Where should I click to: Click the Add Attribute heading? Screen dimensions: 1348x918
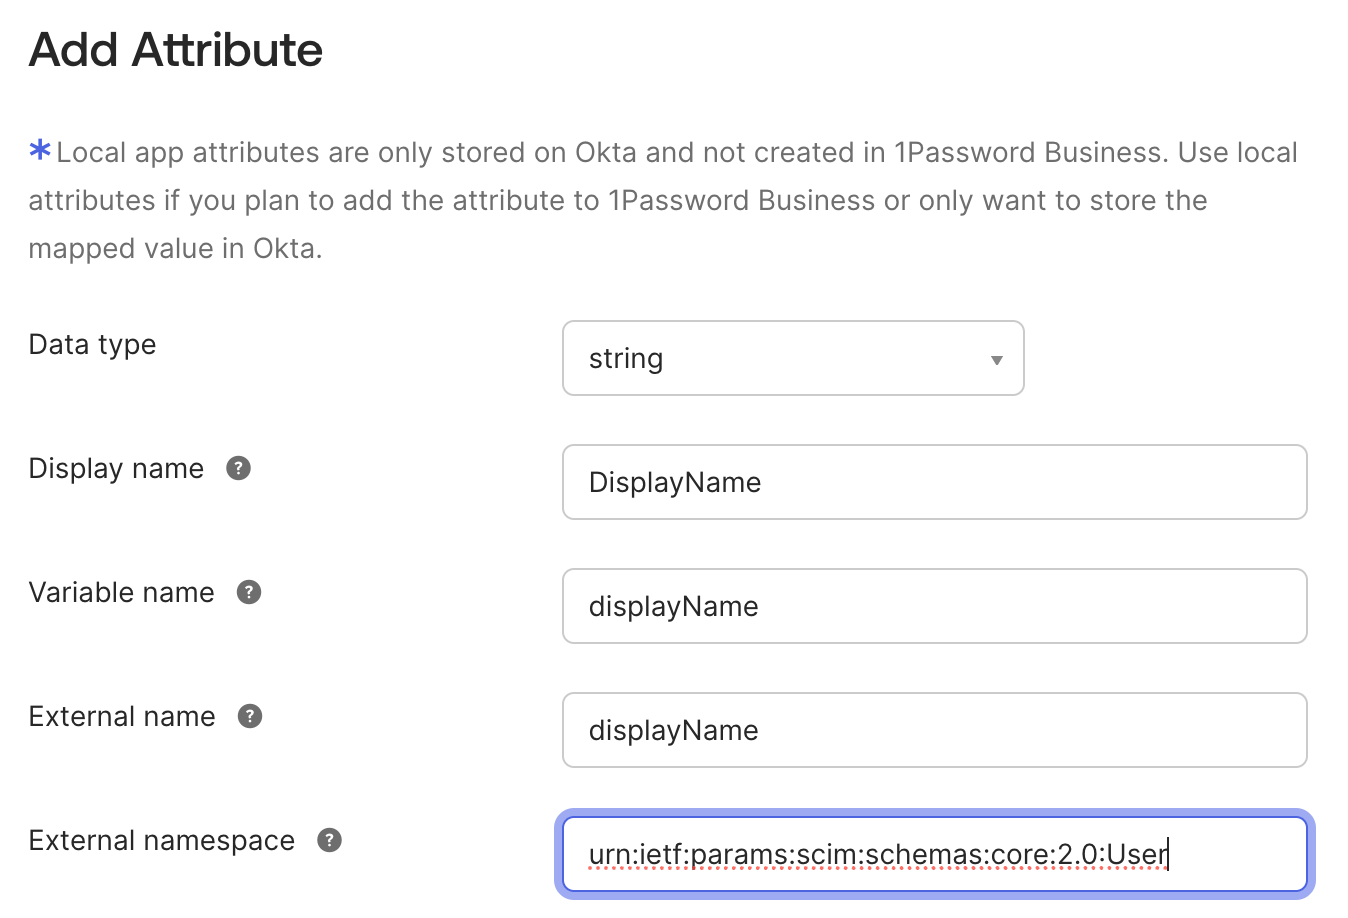click(175, 49)
